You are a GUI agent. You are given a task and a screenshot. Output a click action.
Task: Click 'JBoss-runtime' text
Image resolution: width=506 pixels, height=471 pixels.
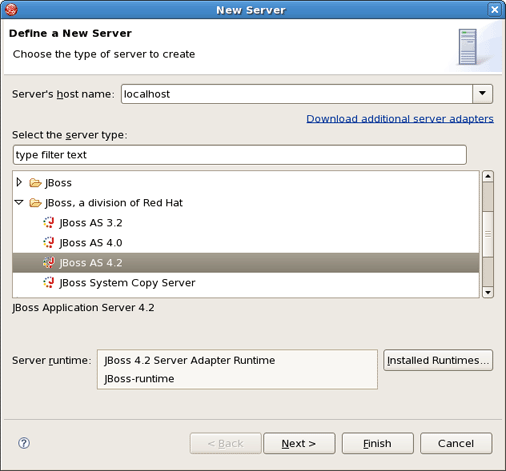[x=139, y=379]
